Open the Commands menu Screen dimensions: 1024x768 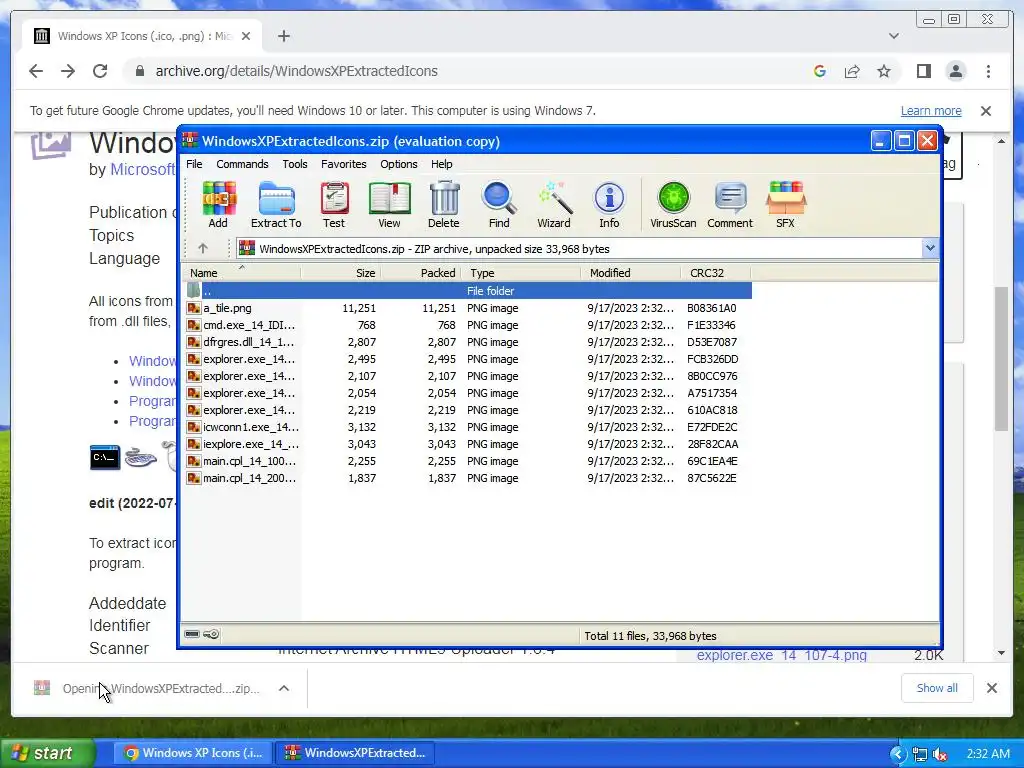[242, 164]
